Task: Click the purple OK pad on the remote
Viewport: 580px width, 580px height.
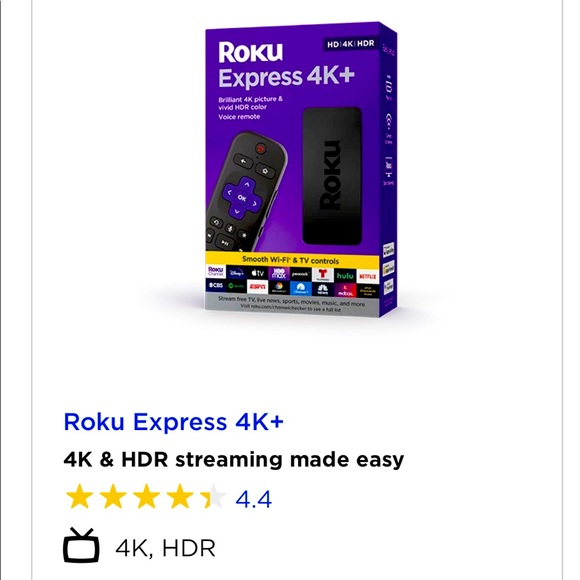Action: (242, 198)
